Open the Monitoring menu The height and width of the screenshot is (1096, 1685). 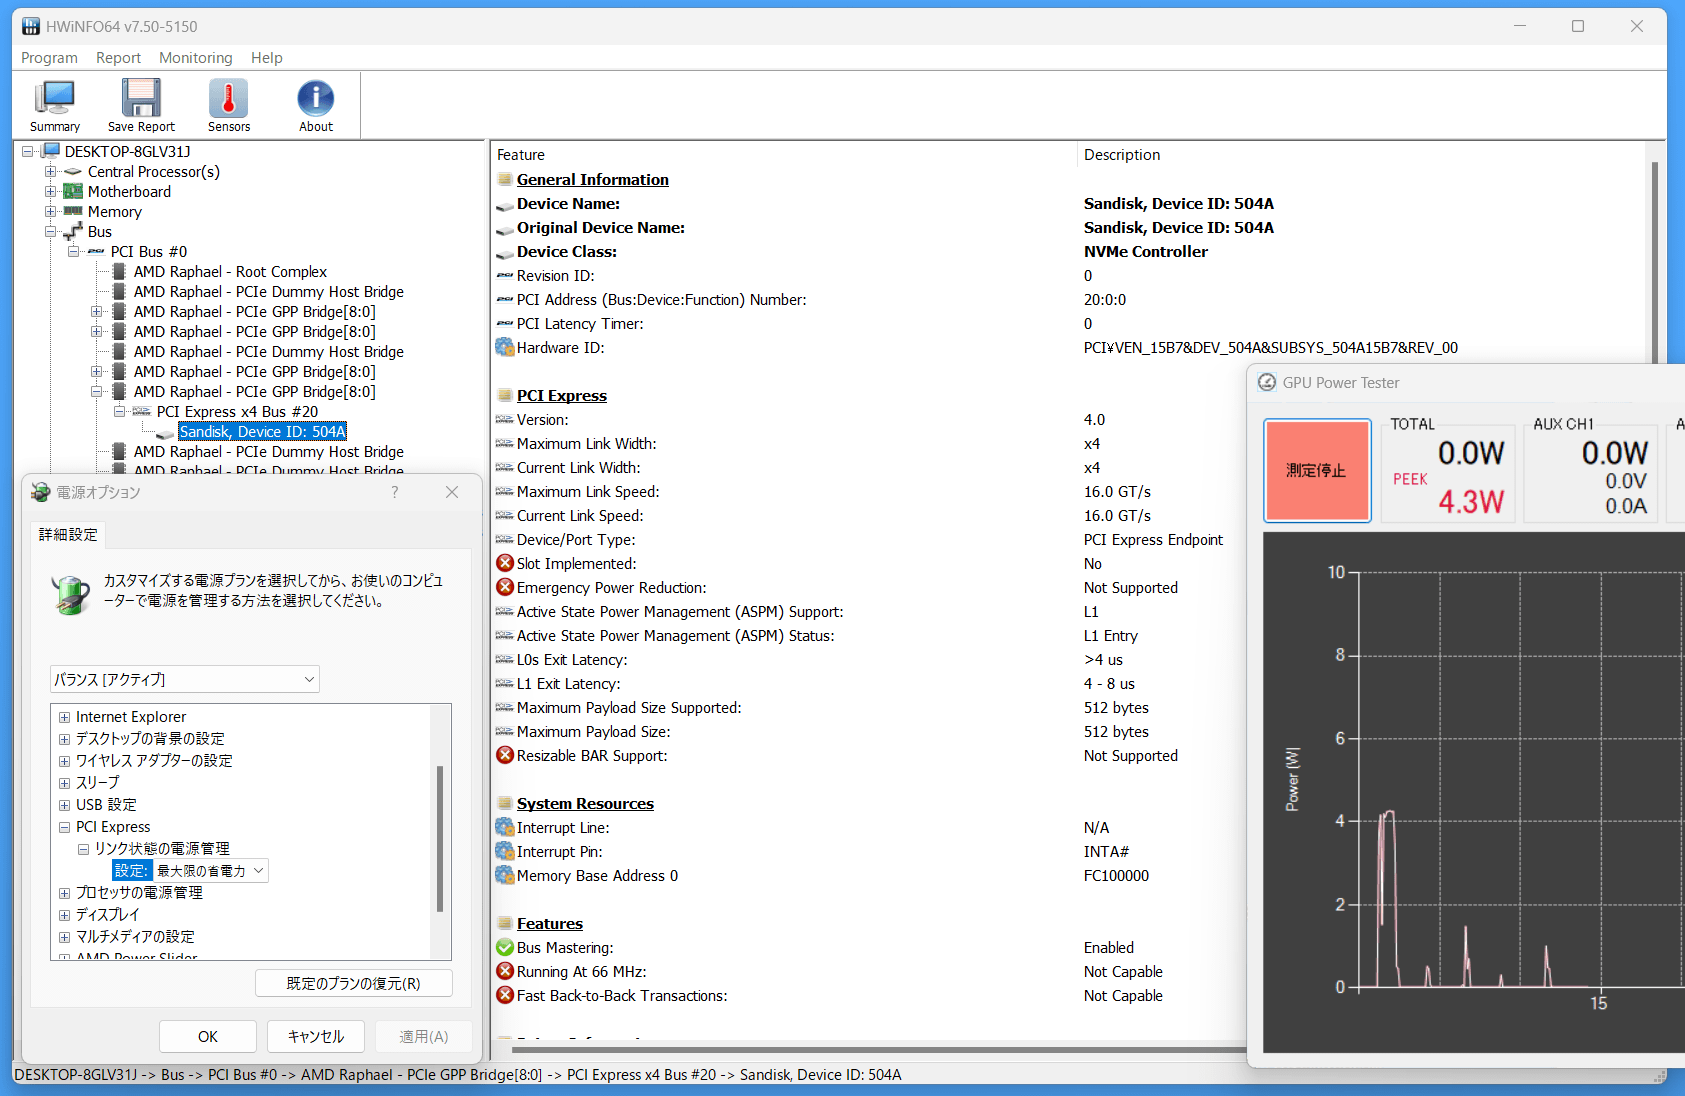(x=195, y=57)
